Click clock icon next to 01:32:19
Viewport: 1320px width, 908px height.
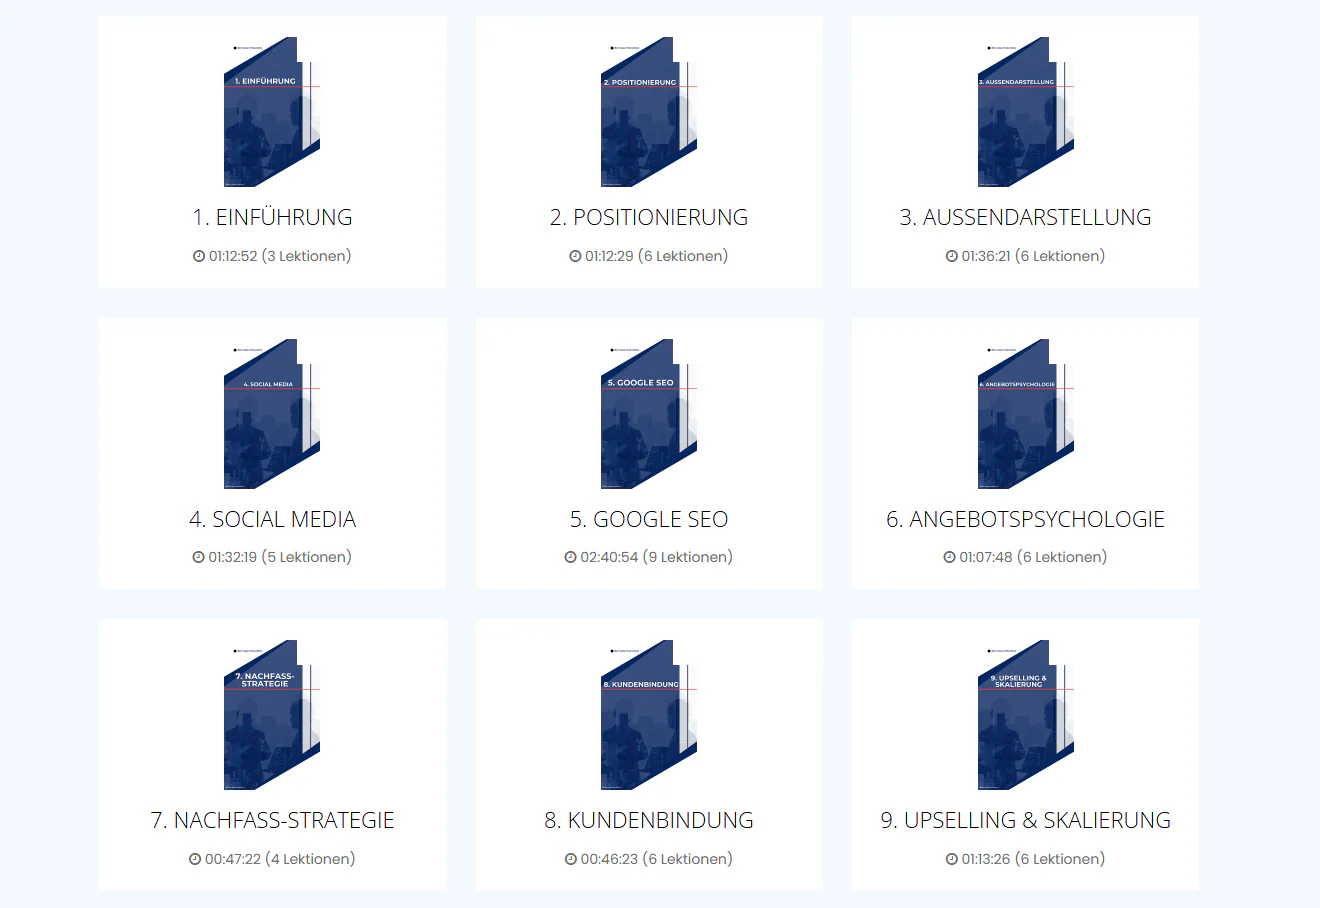point(198,557)
